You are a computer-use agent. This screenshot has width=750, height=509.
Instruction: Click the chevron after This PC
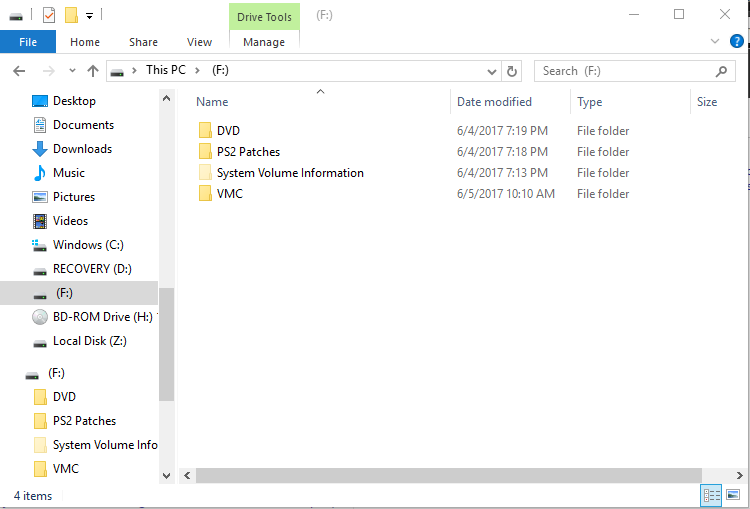(197, 71)
